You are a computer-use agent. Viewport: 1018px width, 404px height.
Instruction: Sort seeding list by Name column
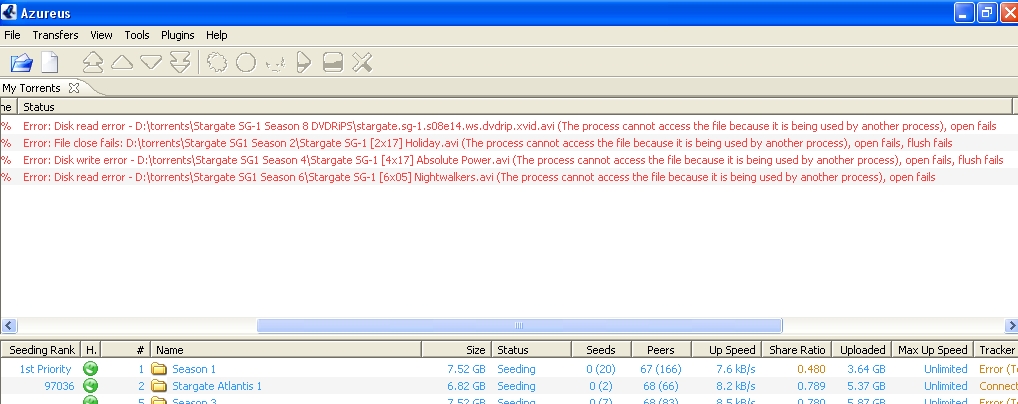point(286,349)
